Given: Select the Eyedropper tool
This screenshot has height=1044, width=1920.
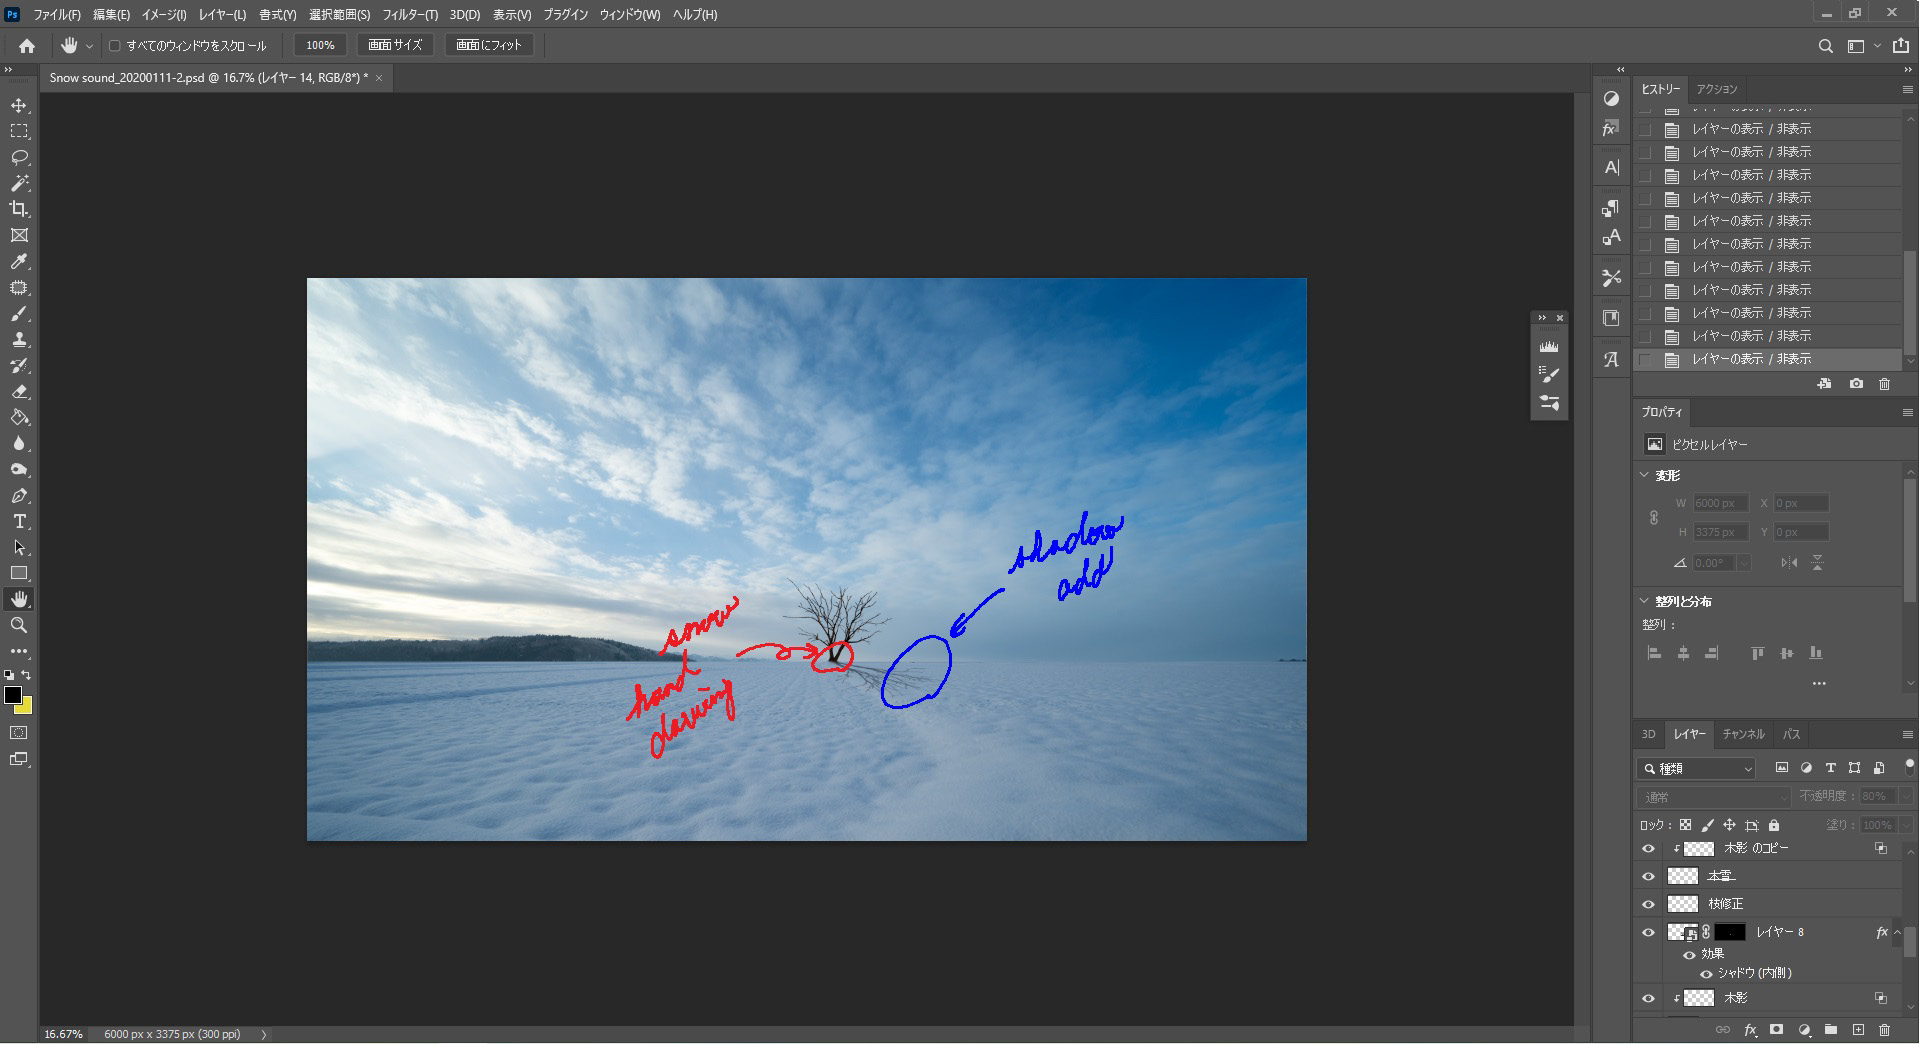Looking at the screenshot, I should [x=19, y=262].
